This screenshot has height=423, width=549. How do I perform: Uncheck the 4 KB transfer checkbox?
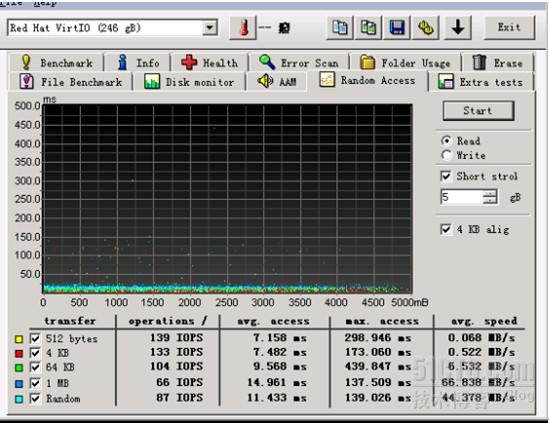[35, 353]
